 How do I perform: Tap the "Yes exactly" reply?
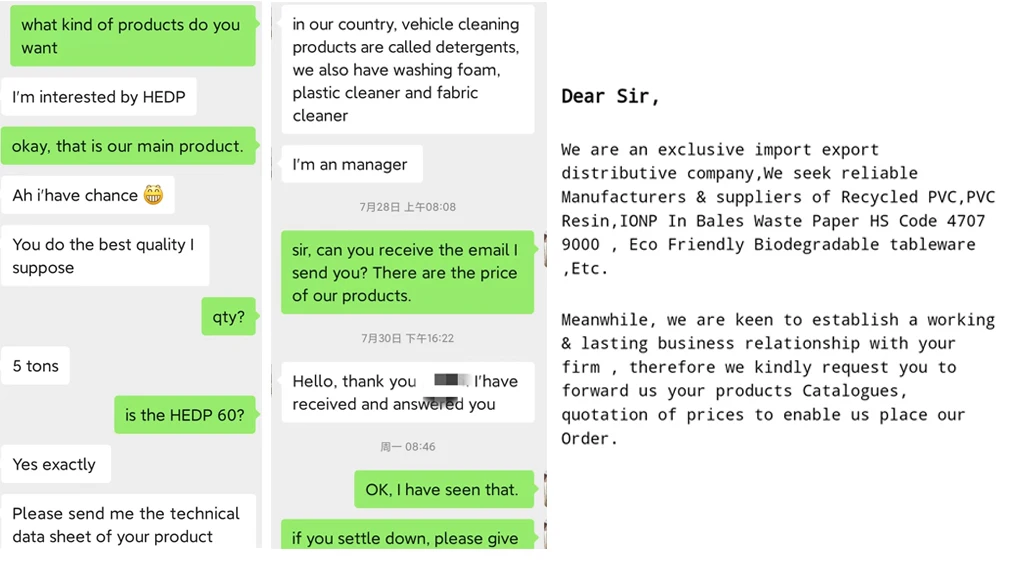coord(54,464)
